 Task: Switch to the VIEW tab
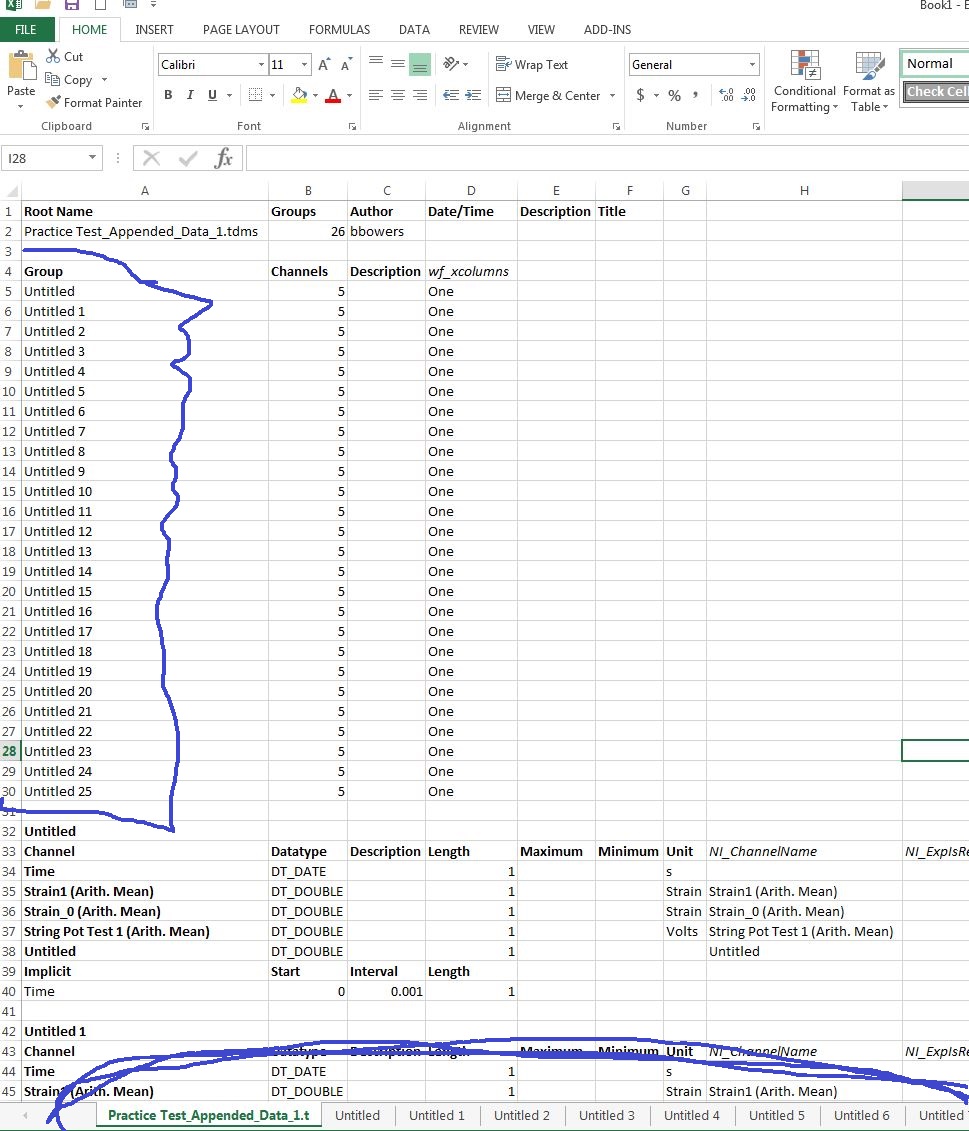[541, 30]
